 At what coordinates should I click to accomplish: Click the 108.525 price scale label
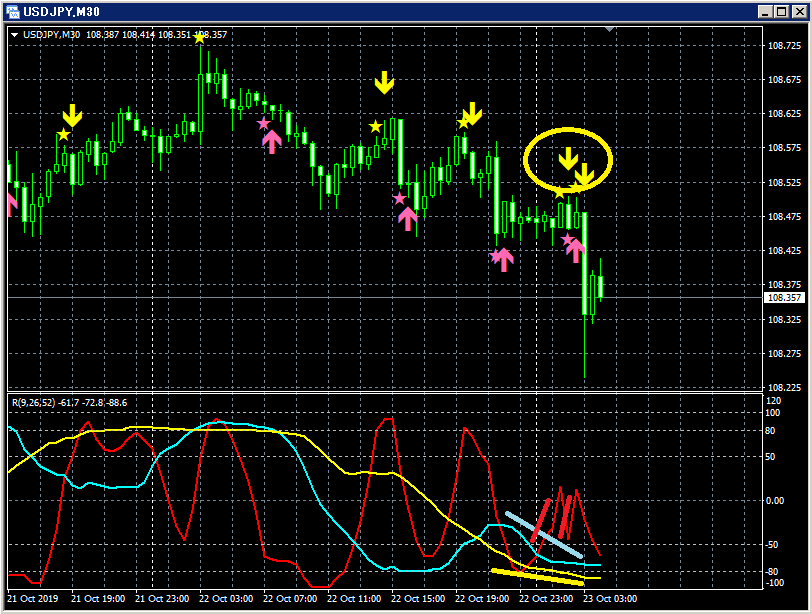[784, 182]
